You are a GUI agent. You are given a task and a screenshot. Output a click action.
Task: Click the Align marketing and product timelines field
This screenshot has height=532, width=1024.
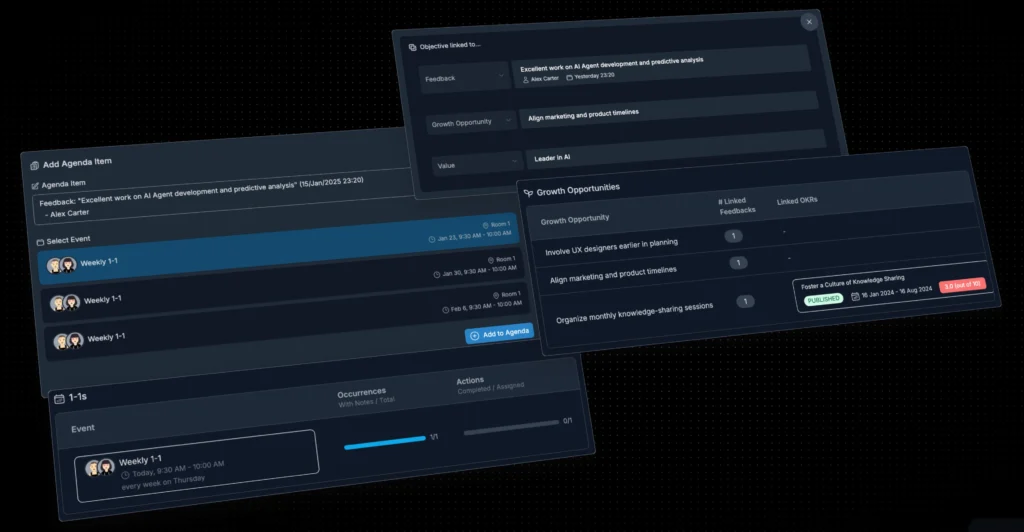point(668,110)
